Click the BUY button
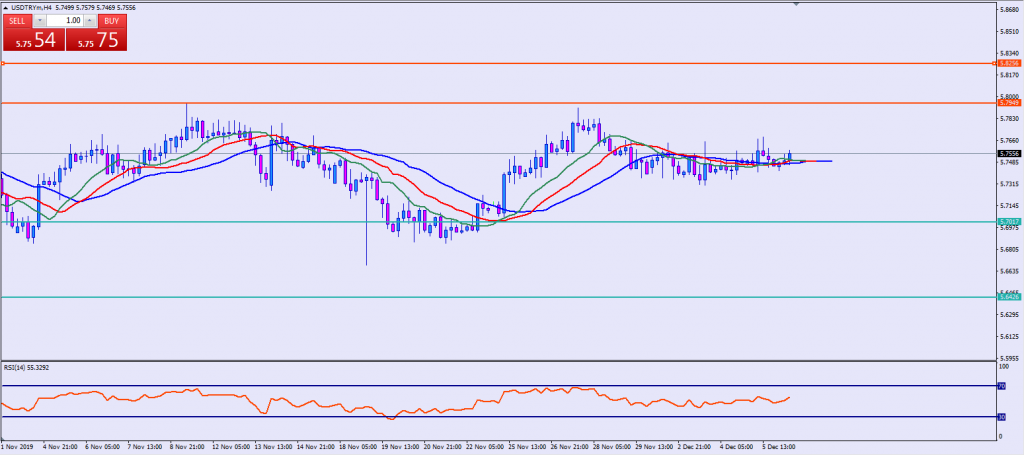The image size is (1024, 455). click(x=111, y=20)
